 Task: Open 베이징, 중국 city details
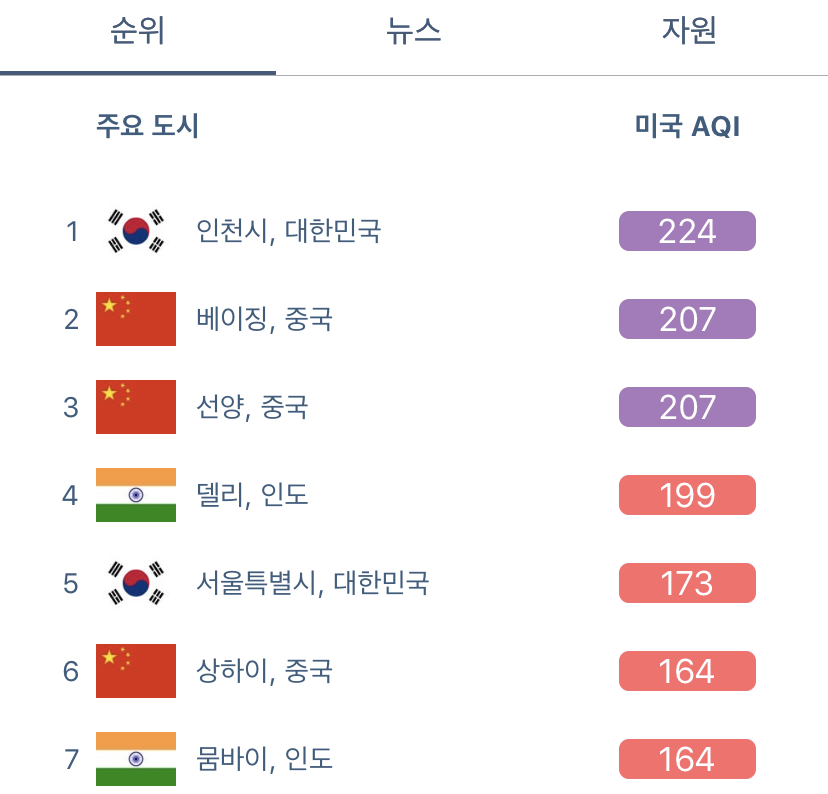click(264, 320)
